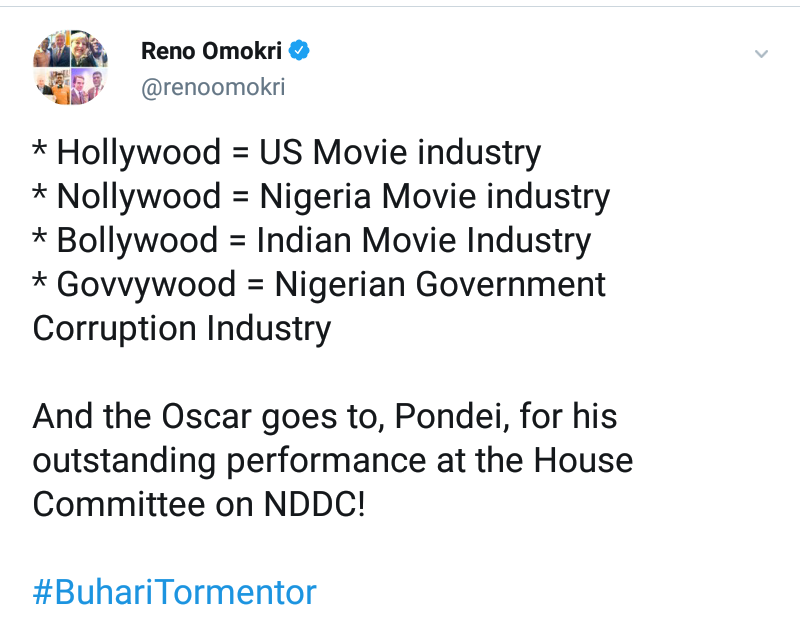Click the top-left photo in avatar collage
The image size is (800, 630).
coord(52,49)
